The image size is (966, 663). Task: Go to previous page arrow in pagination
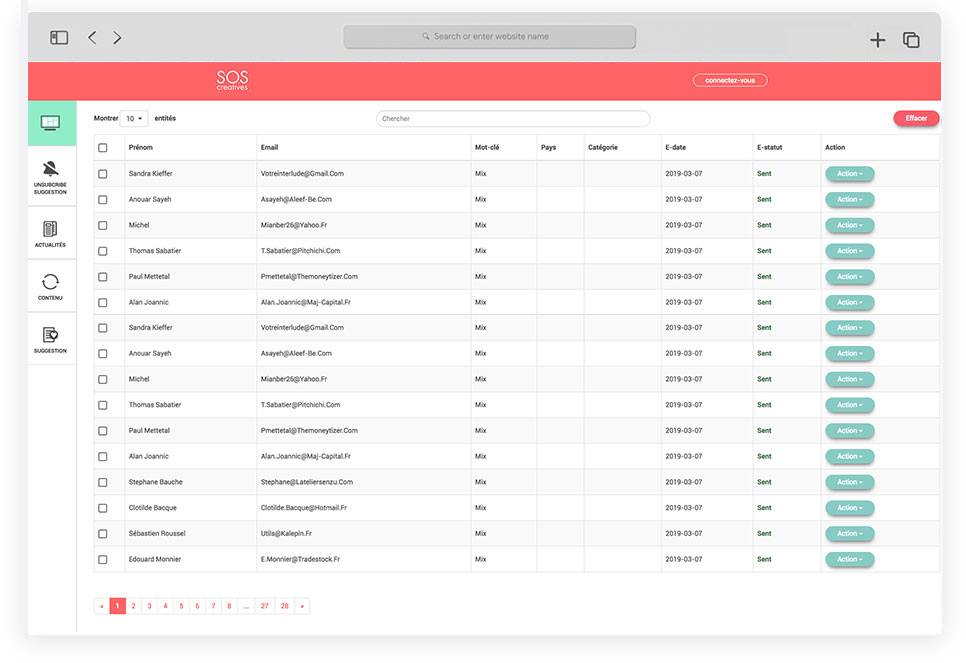pyautogui.click(x=102, y=606)
